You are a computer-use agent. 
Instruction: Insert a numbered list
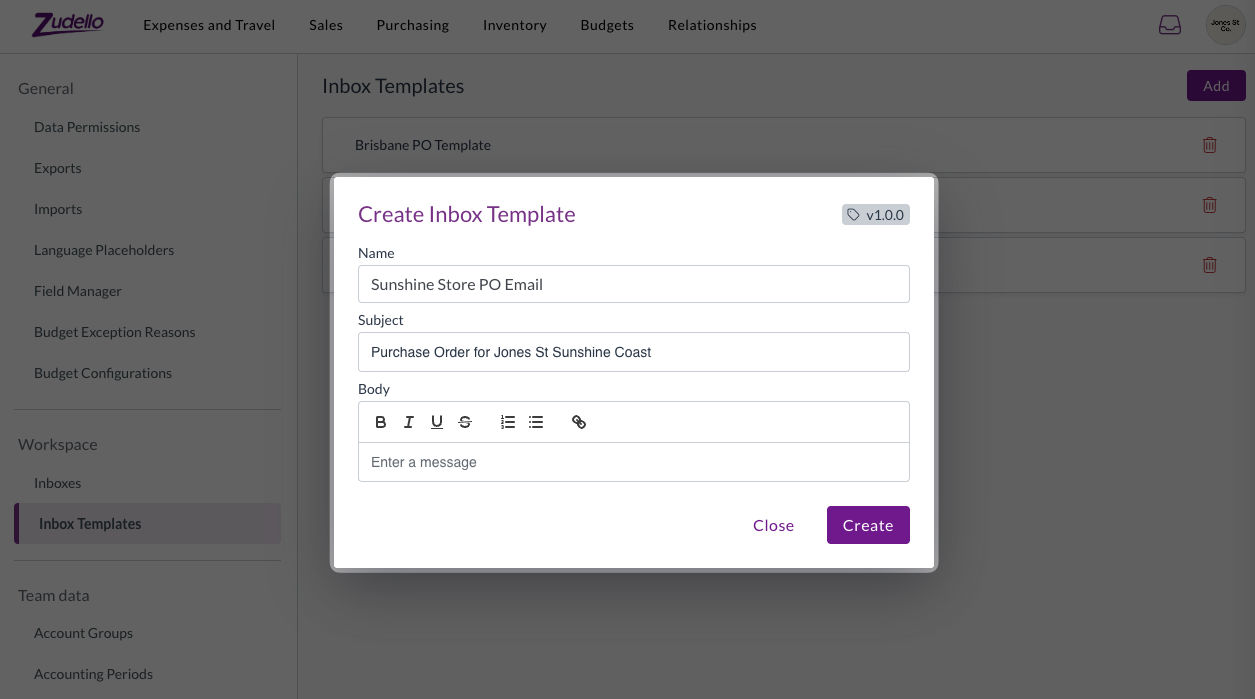[508, 422]
